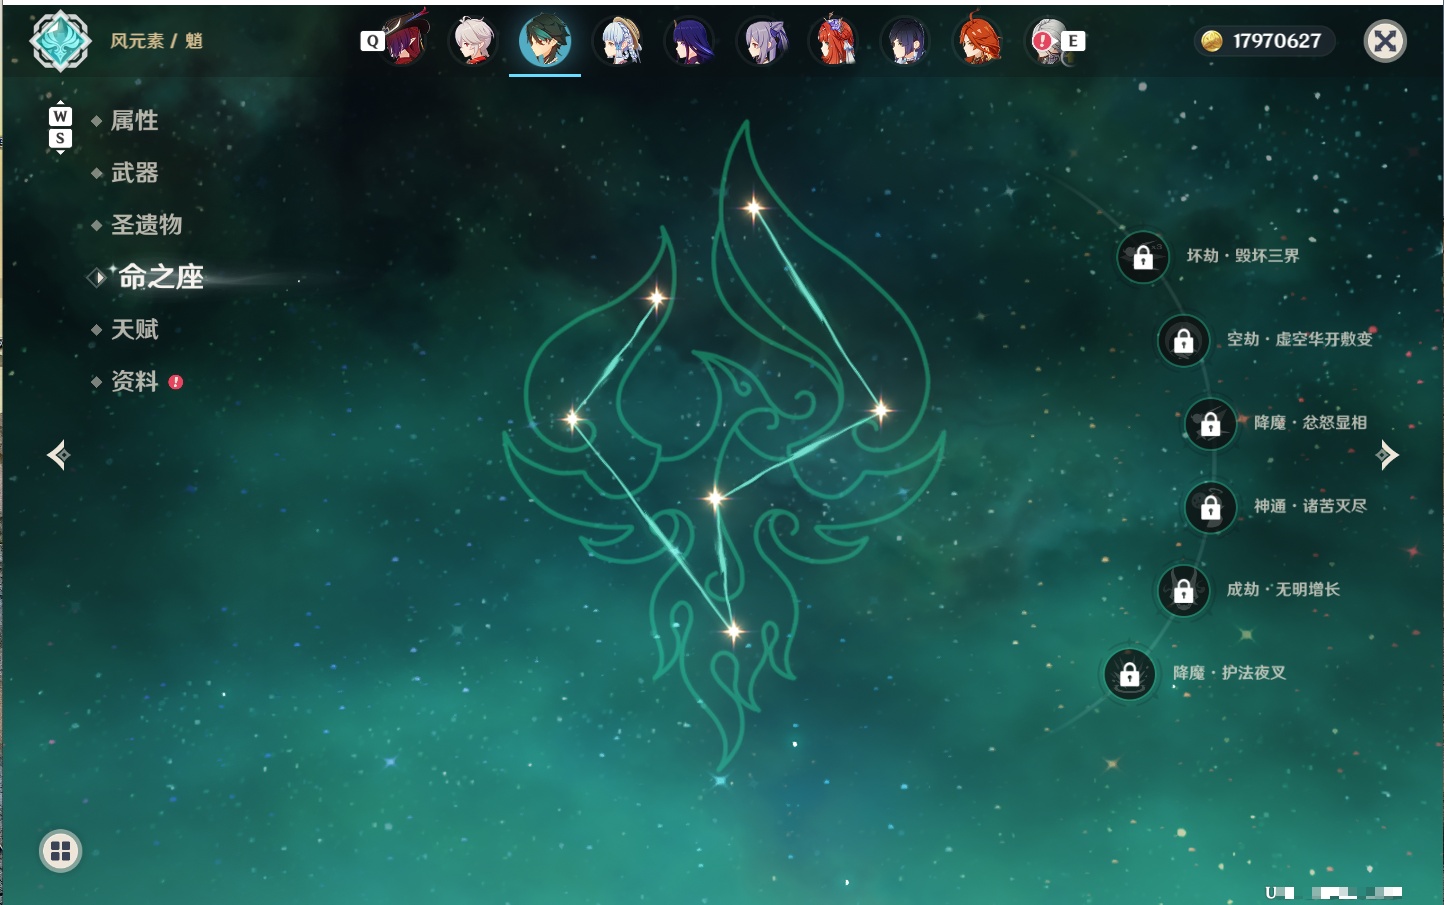Click the Mora coin balance 17970627
The height and width of the screenshot is (905, 1444).
(x=1265, y=41)
